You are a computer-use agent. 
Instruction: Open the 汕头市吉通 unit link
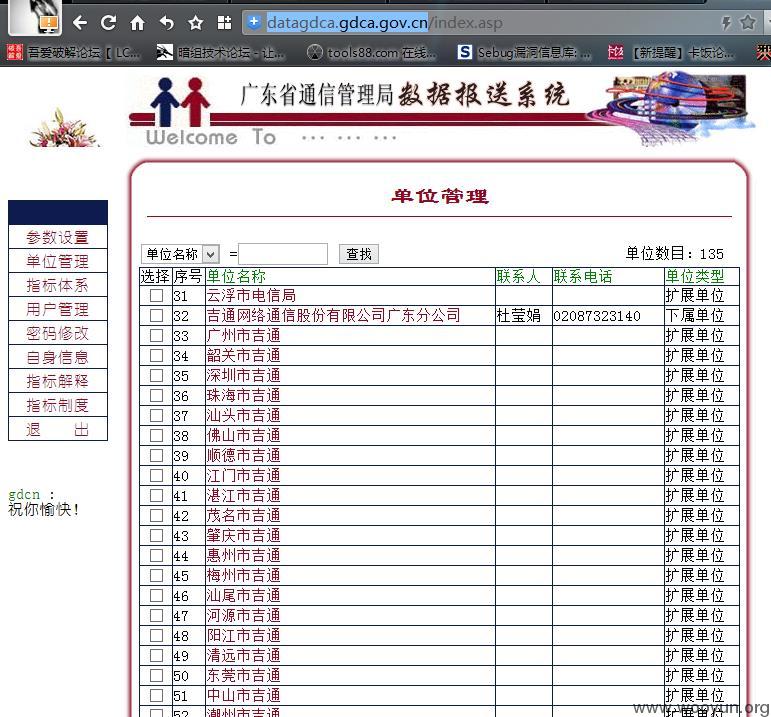tap(243, 416)
